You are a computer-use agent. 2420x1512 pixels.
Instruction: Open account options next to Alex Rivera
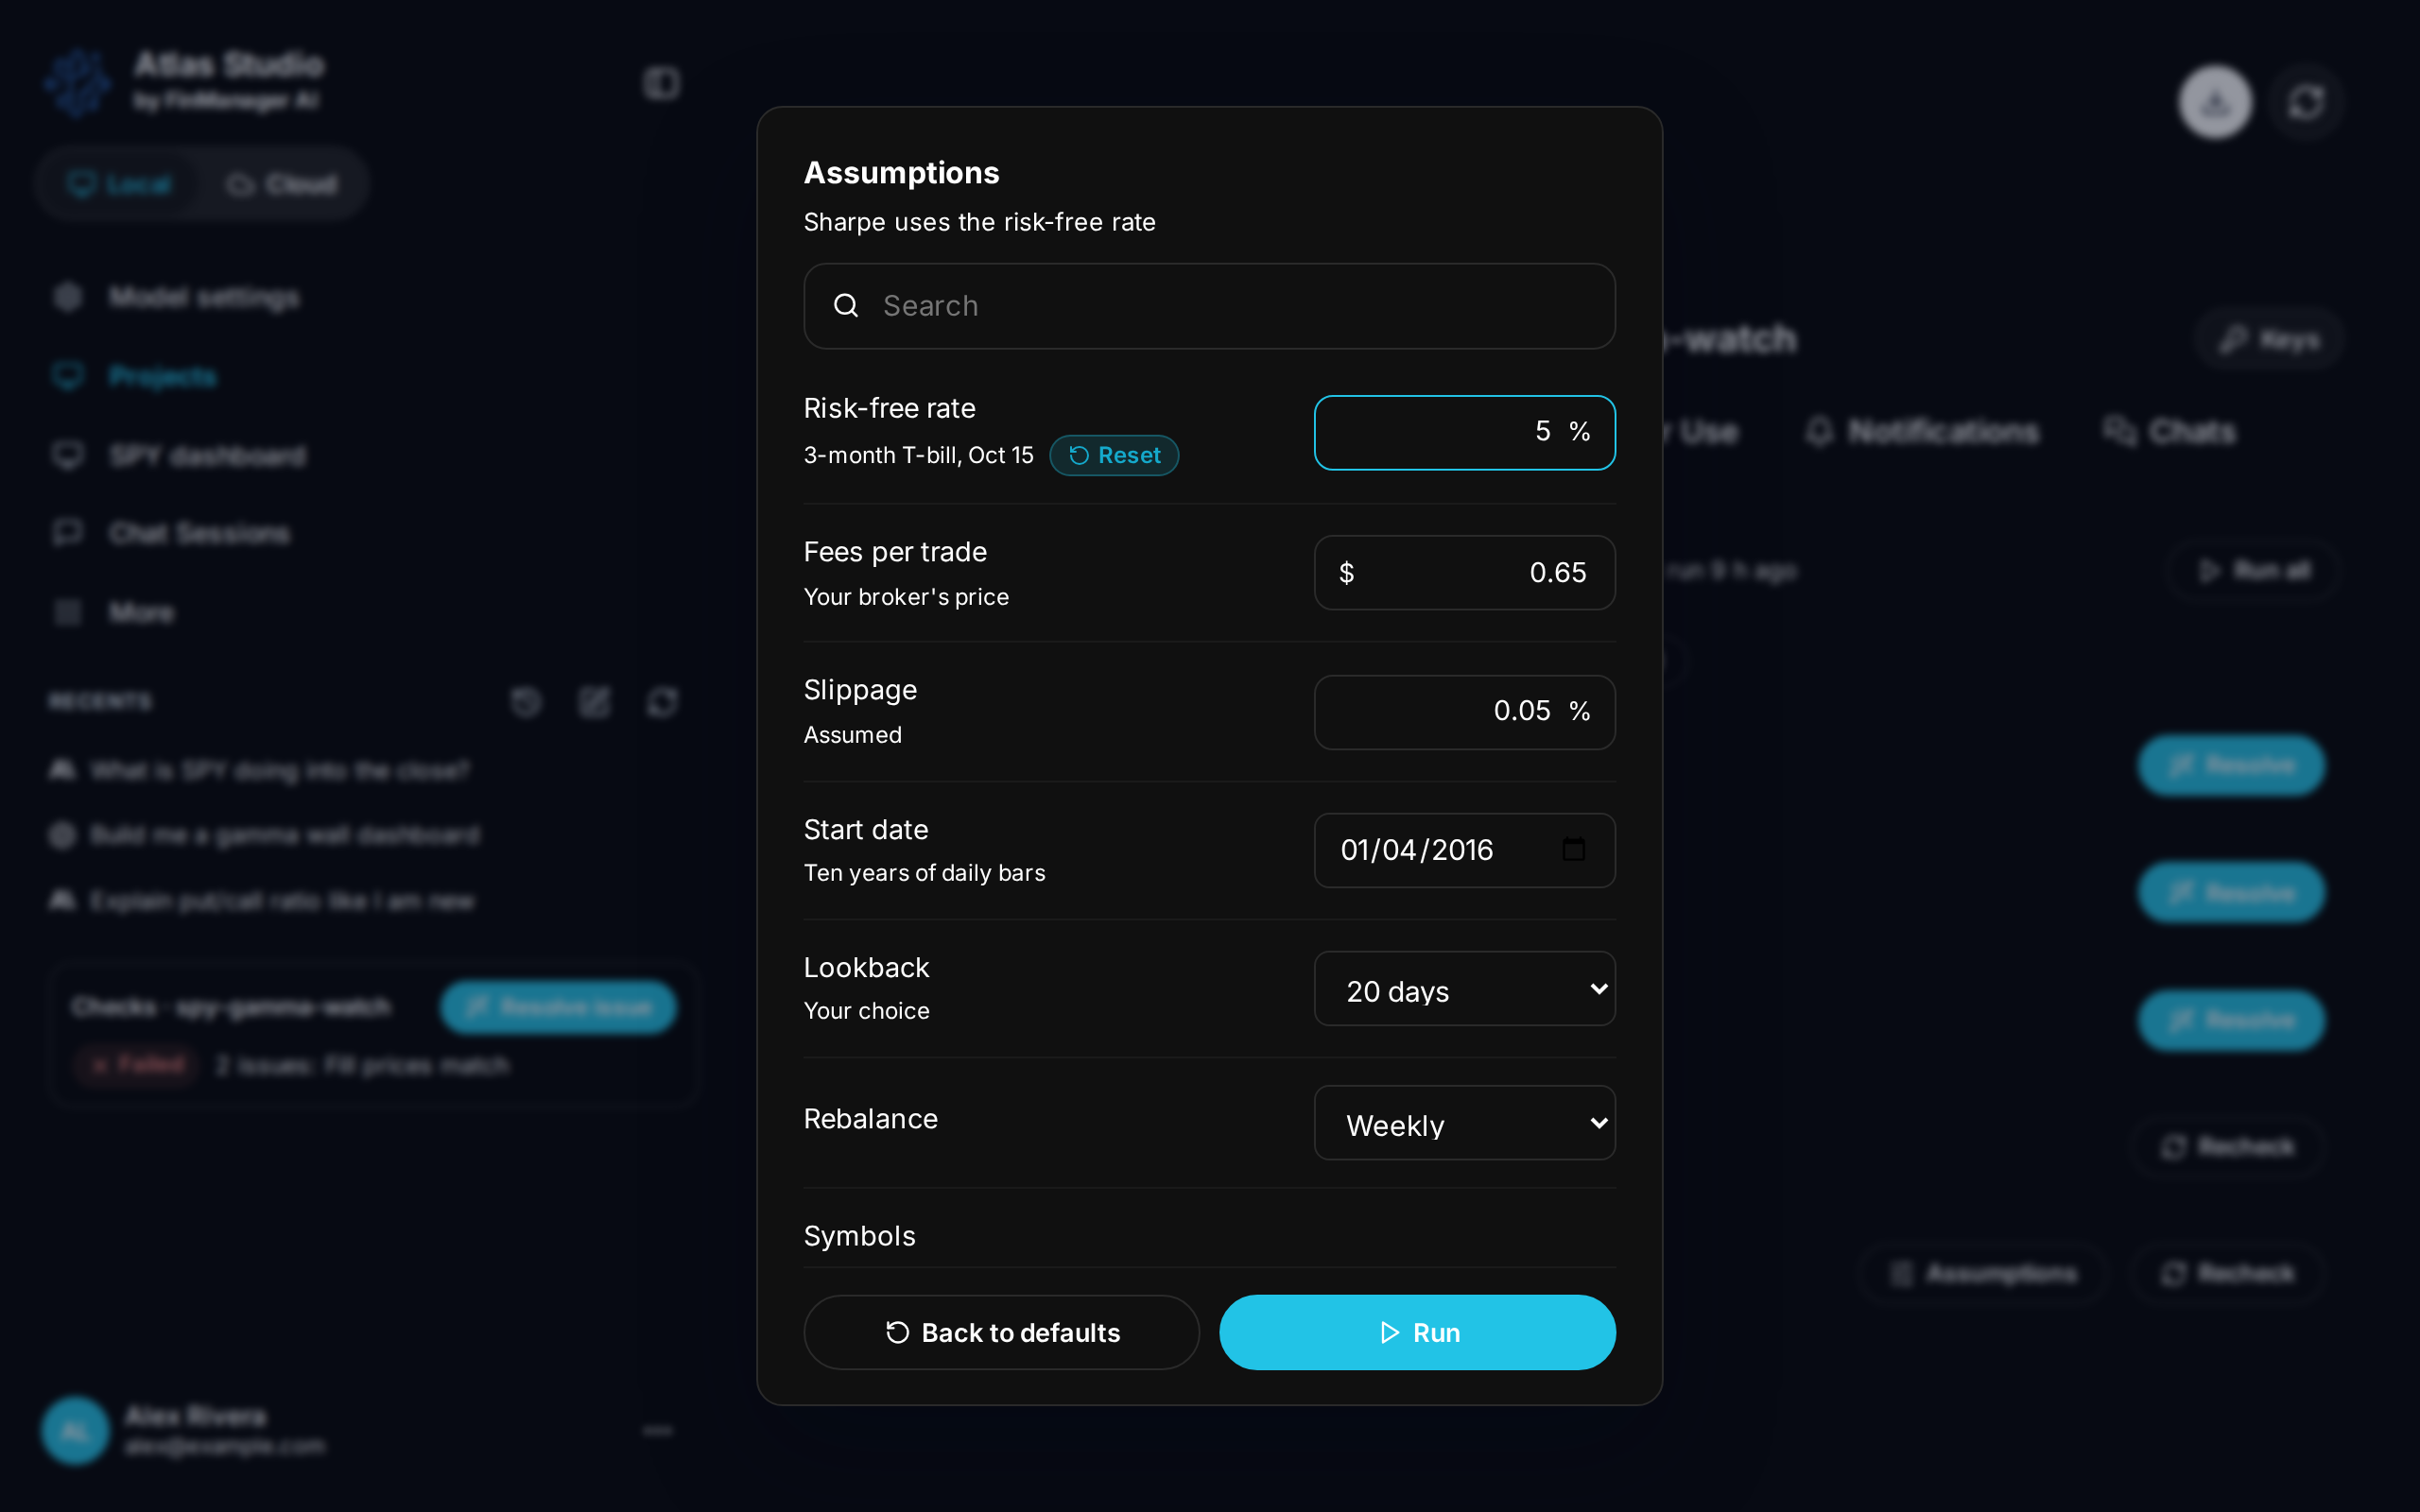coord(657,1431)
